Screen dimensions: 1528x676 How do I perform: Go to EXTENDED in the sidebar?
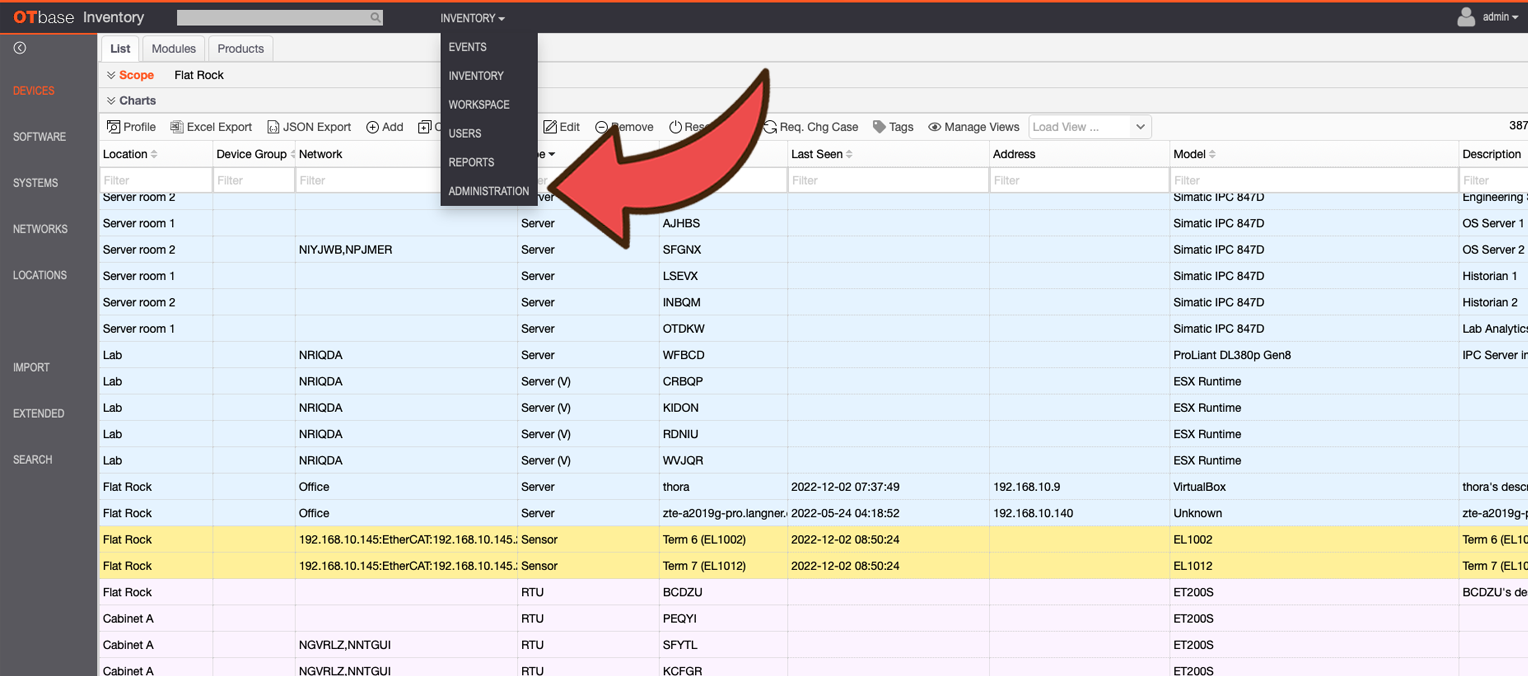click(x=39, y=413)
